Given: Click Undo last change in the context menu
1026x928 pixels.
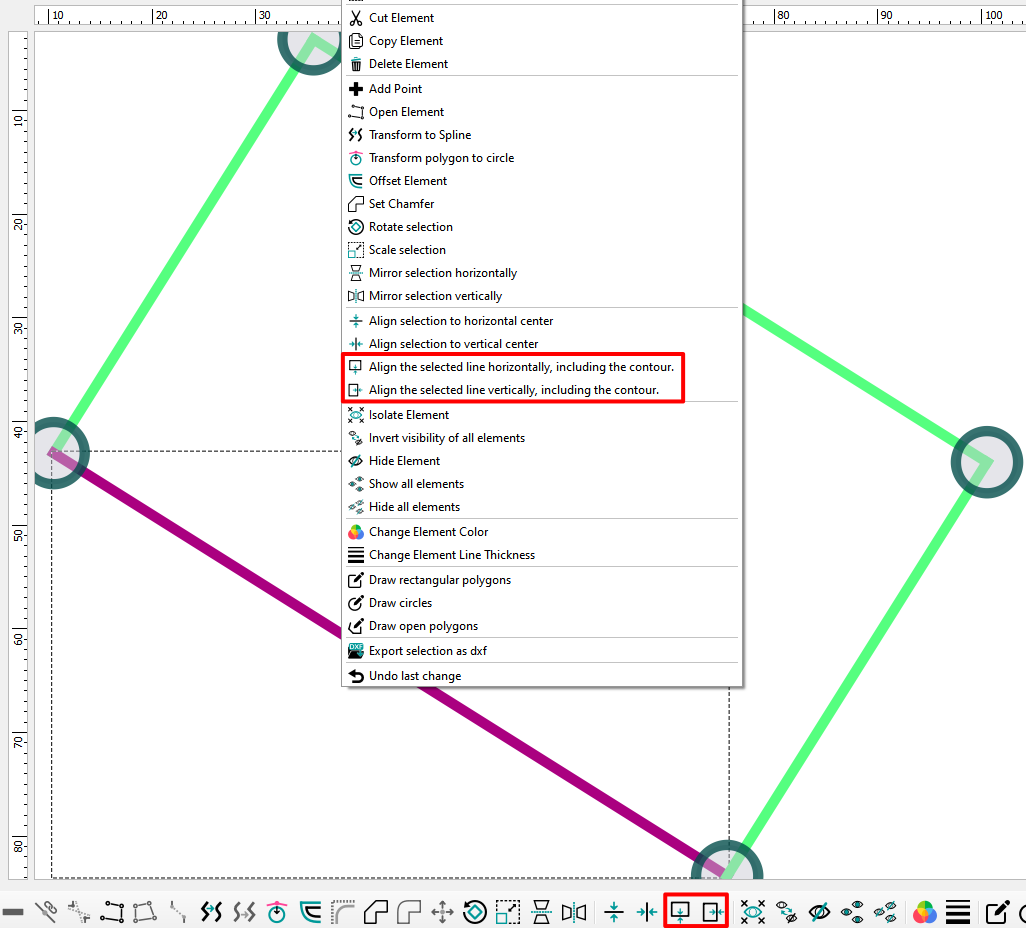Looking at the screenshot, I should 414,676.
